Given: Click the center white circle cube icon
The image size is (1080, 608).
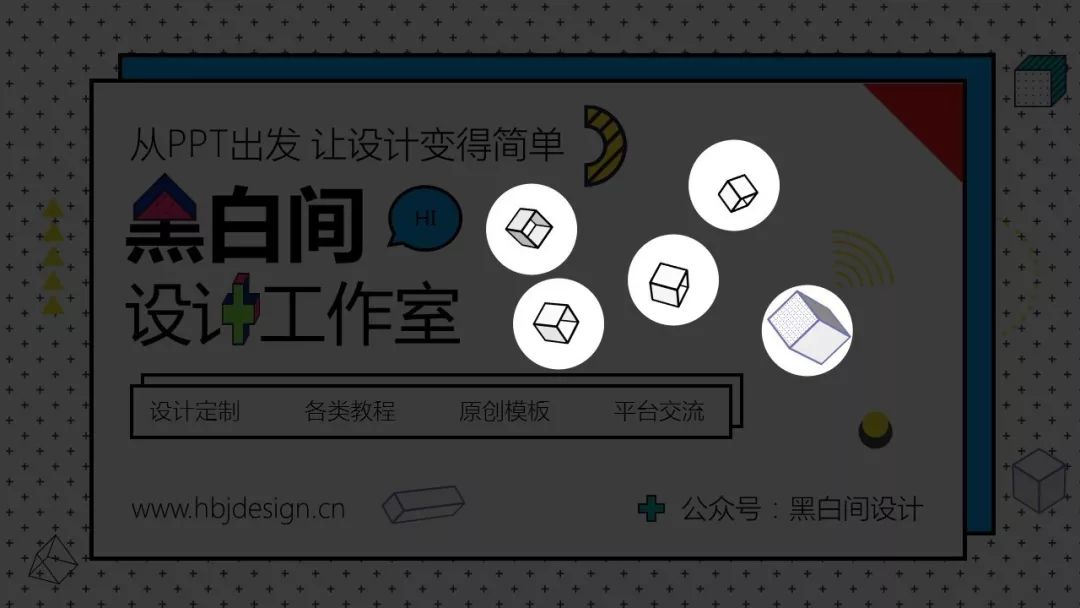Looking at the screenshot, I should 673,280.
